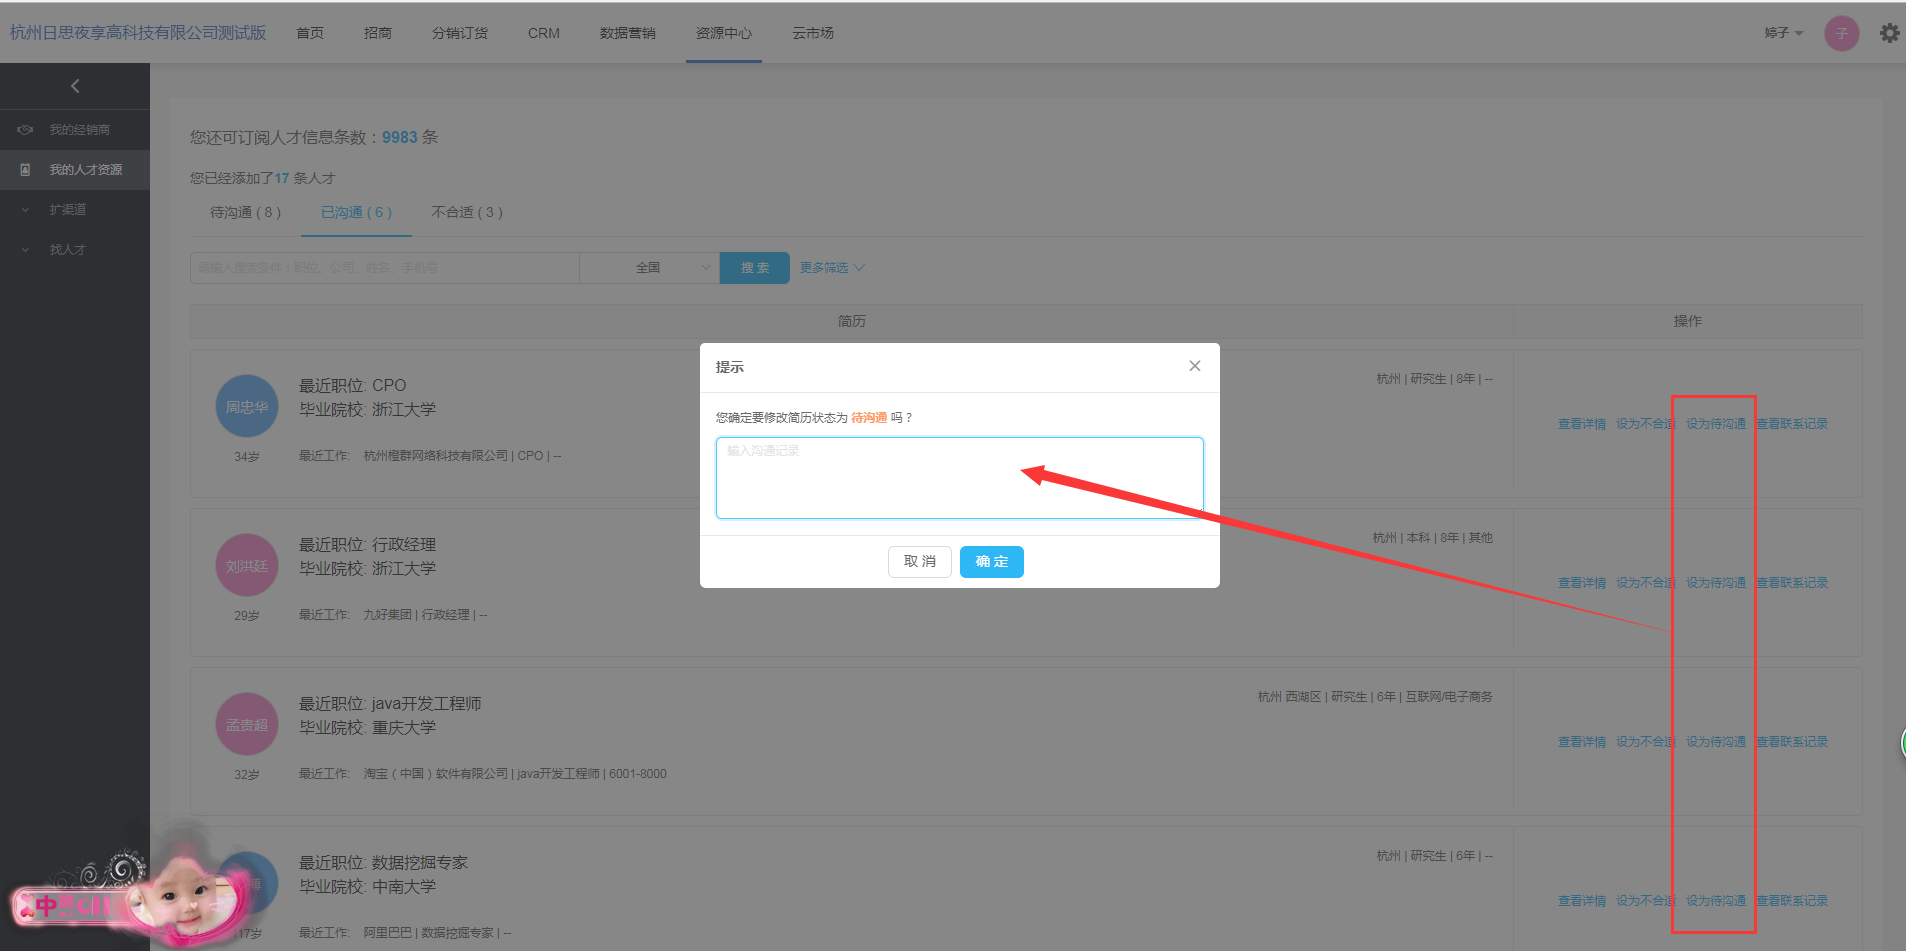Click the 我的经销商 handshake icon
This screenshot has height=951, width=1906.
(26, 130)
